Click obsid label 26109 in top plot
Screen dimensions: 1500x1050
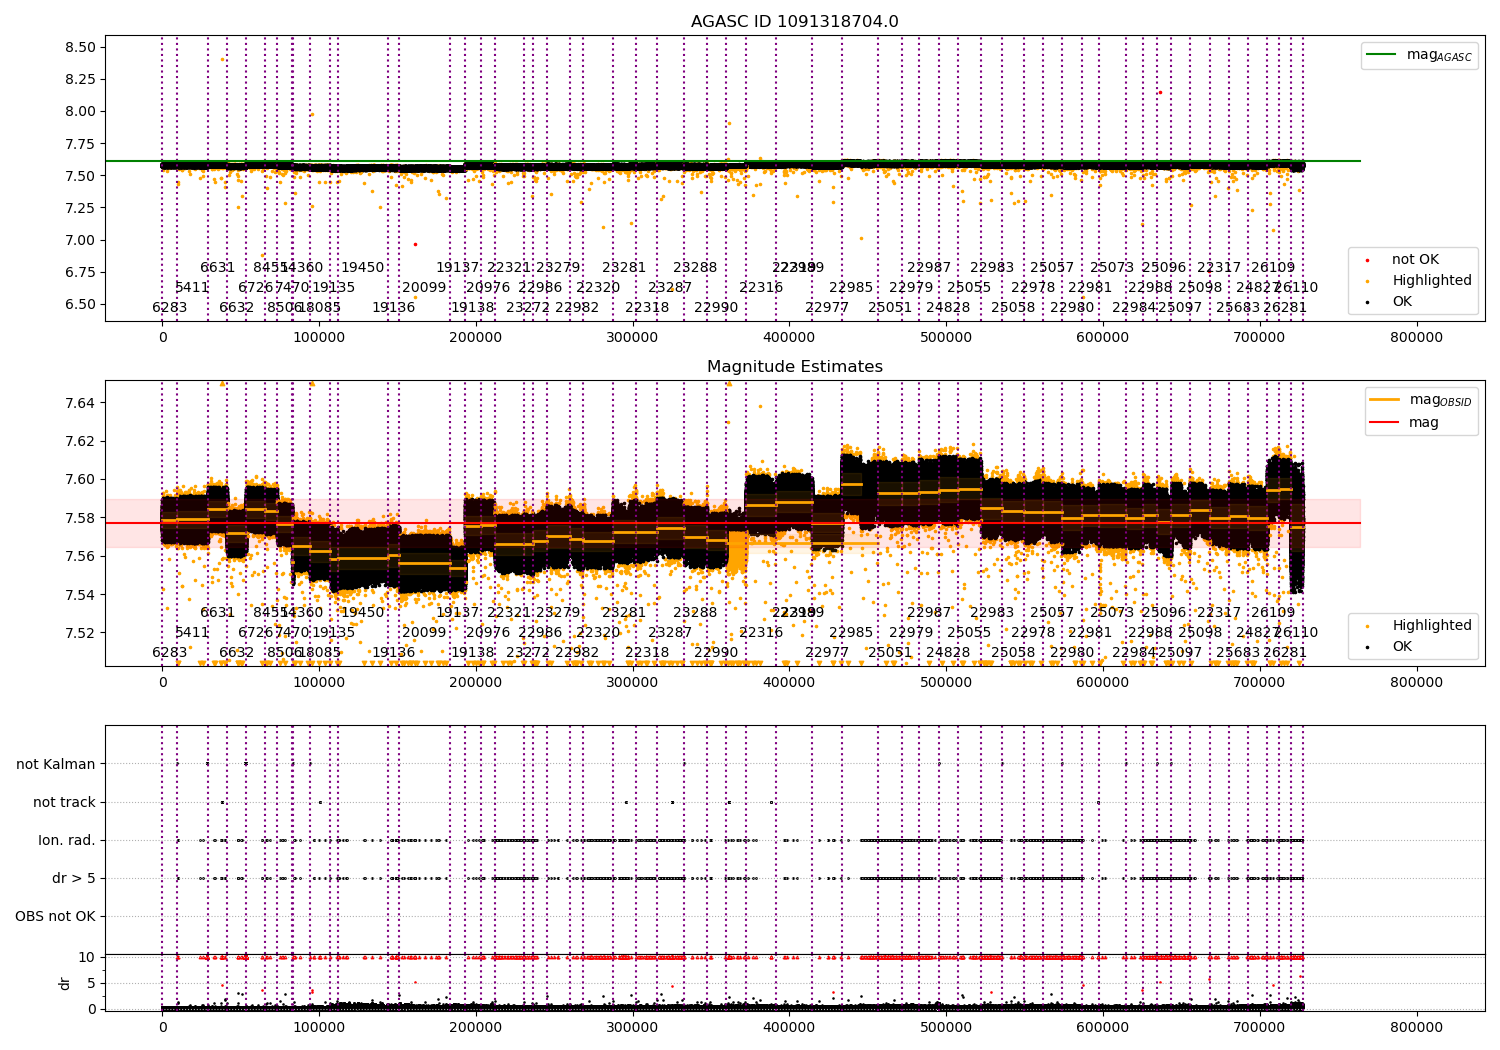tap(1273, 268)
